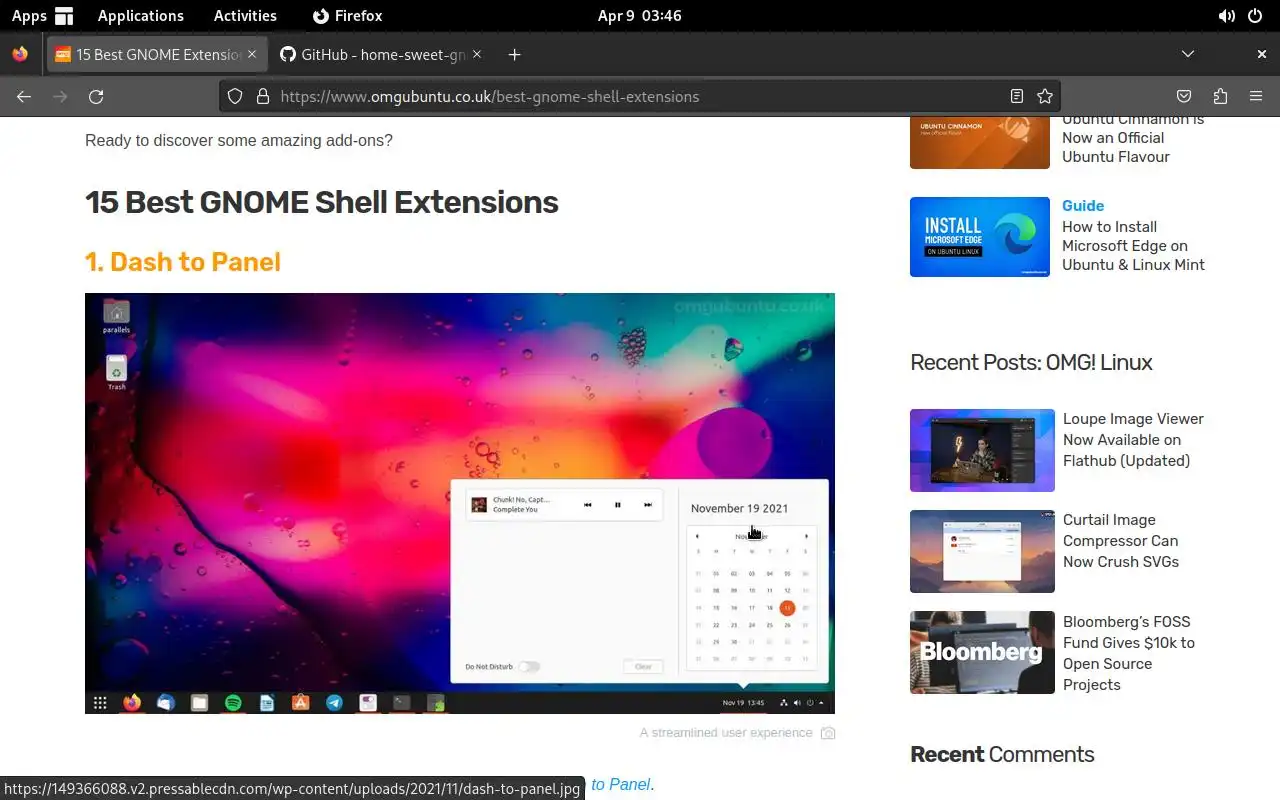Switch to the 15 Best GNOME Extensions tab
The width and height of the screenshot is (1280, 800).
tap(157, 55)
